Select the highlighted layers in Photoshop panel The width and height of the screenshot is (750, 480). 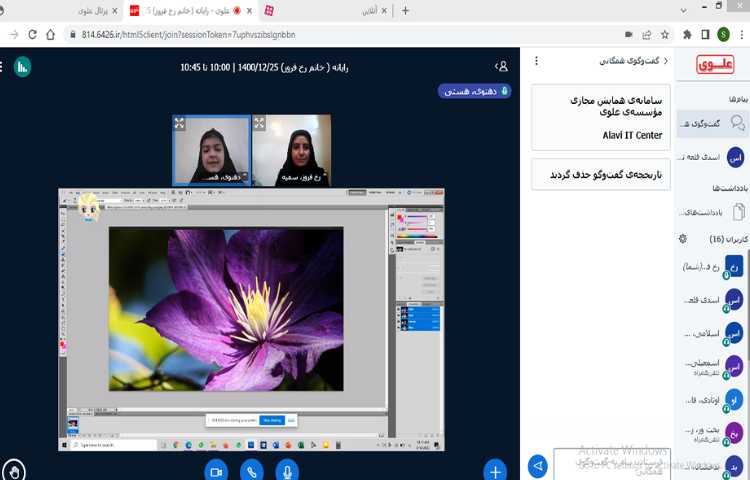419,318
